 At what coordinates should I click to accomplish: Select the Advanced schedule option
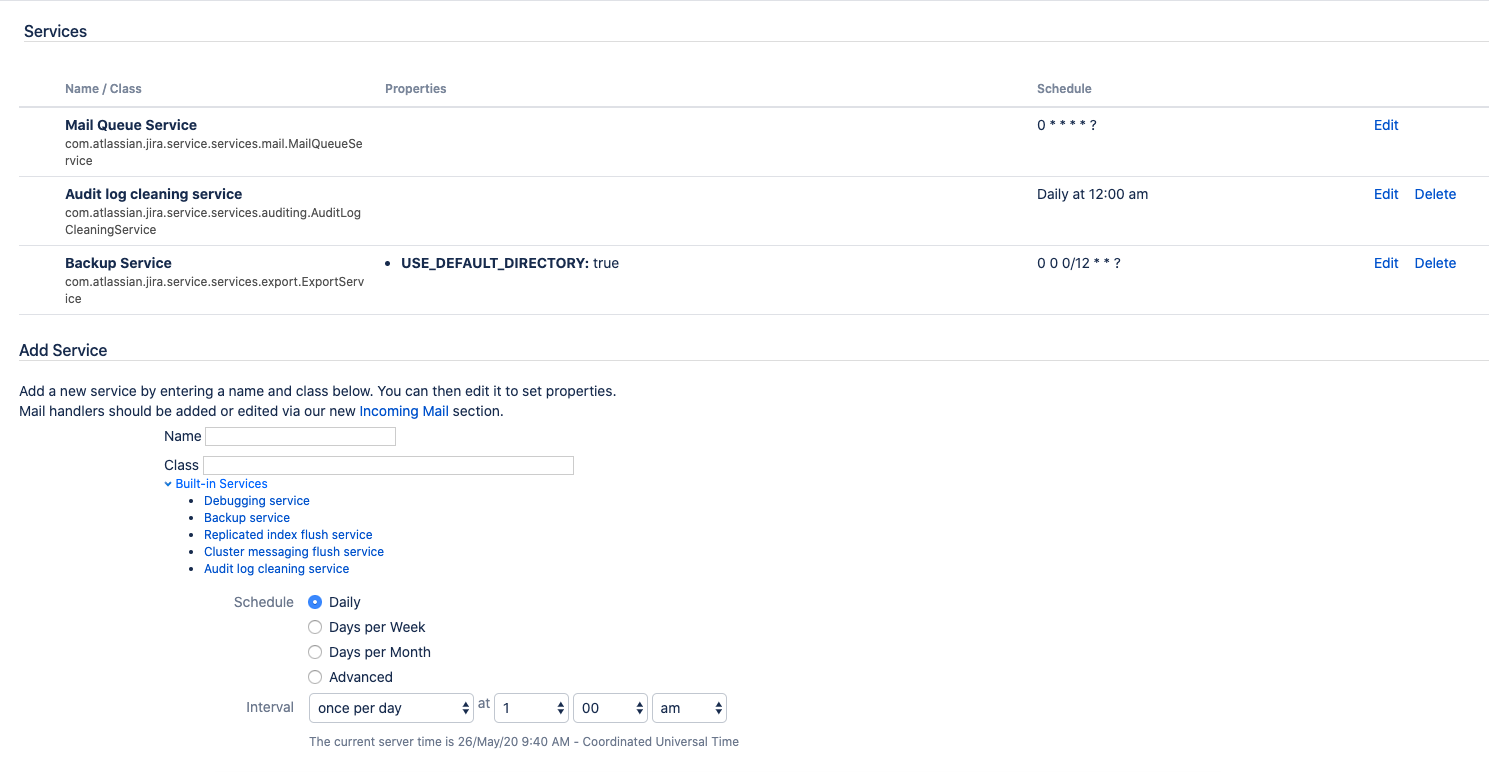point(315,677)
